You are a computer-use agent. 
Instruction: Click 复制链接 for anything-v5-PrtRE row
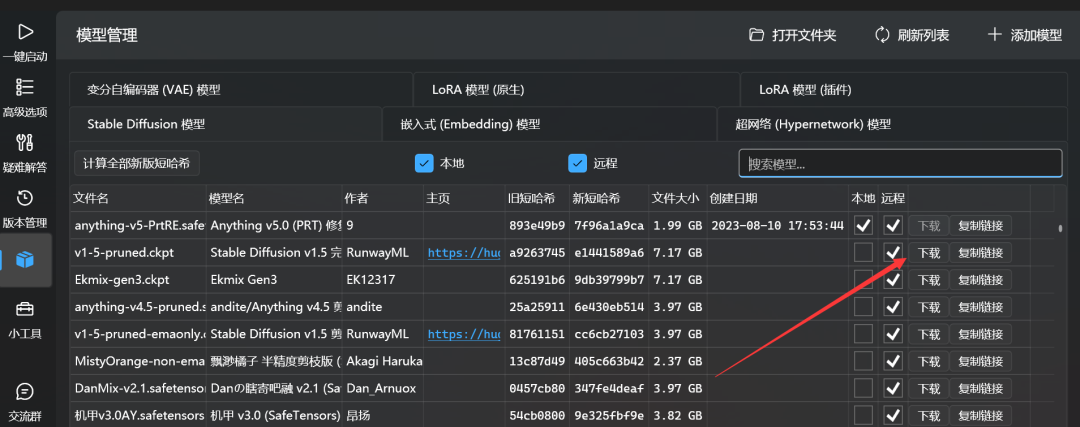(981, 225)
